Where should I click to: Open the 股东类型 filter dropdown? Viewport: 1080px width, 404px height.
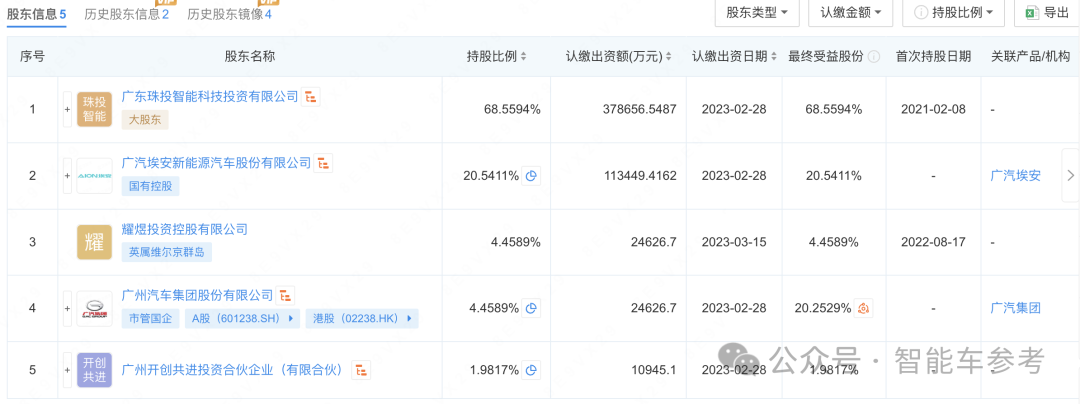pos(757,12)
